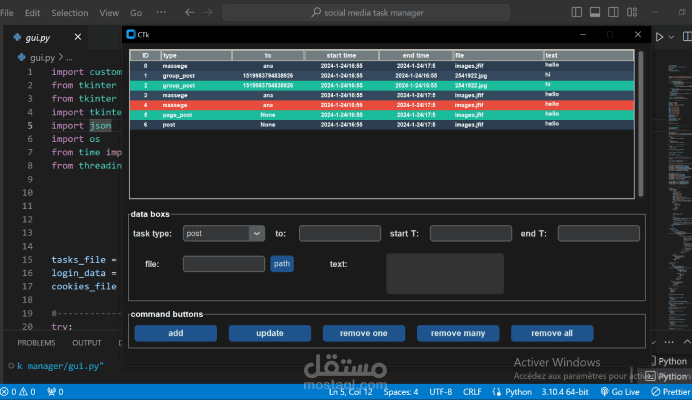This screenshot has height=400, width=692.
Task: Click the split editor icon at top right
Action: [x=687, y=37]
